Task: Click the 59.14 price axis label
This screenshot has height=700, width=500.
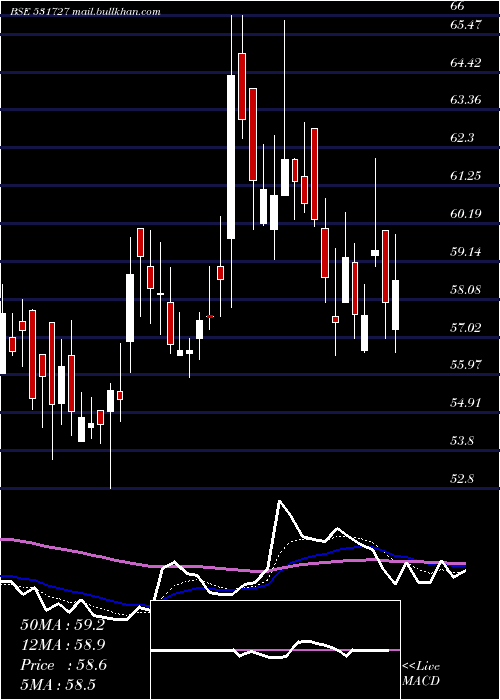Action: tap(466, 252)
